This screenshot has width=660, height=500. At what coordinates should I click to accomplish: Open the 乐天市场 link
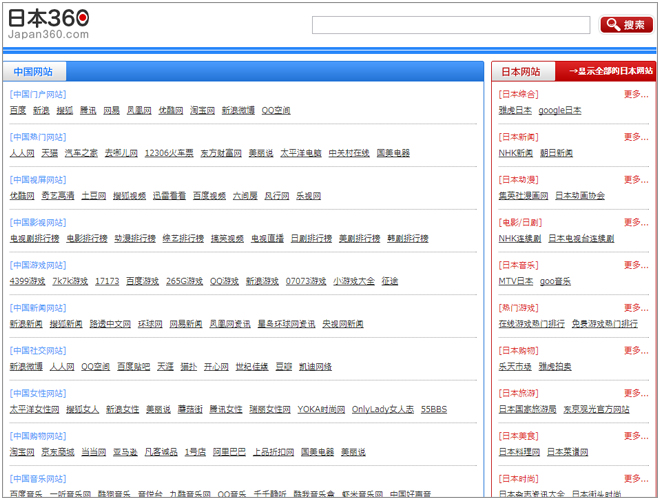coord(515,367)
